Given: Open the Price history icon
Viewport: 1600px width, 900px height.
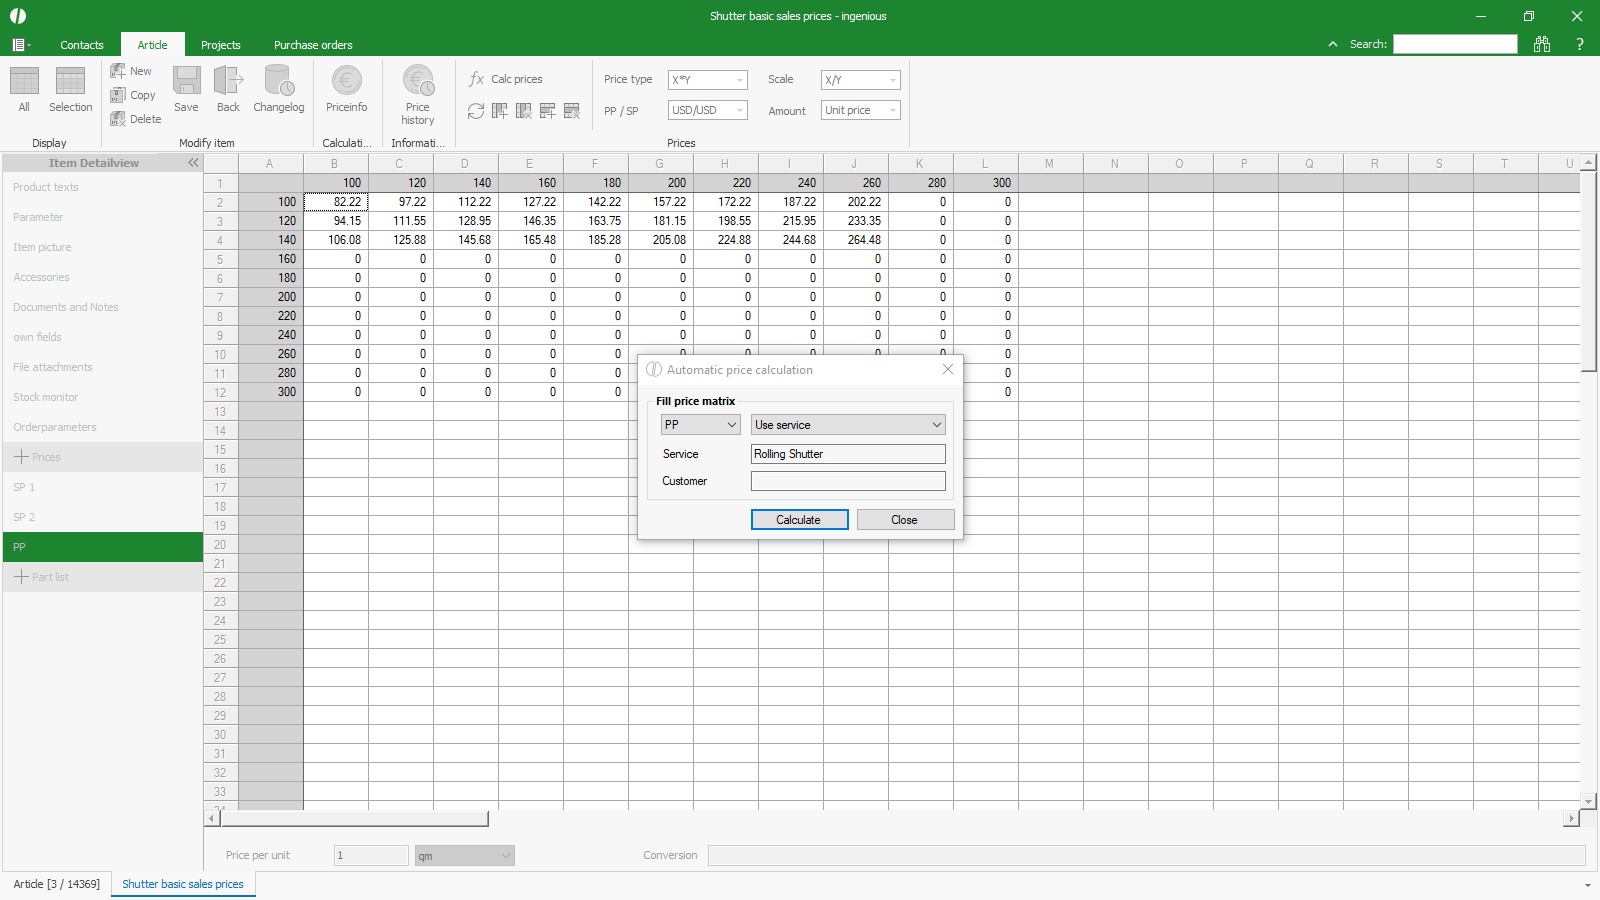Looking at the screenshot, I should (x=418, y=82).
